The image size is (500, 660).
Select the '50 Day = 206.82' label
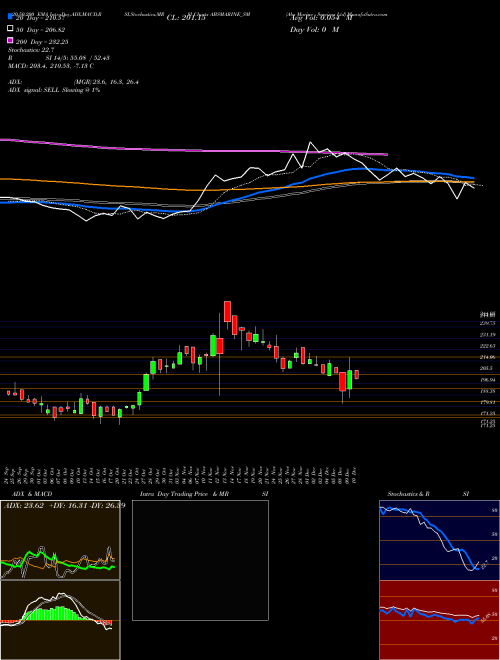(x=41, y=29)
